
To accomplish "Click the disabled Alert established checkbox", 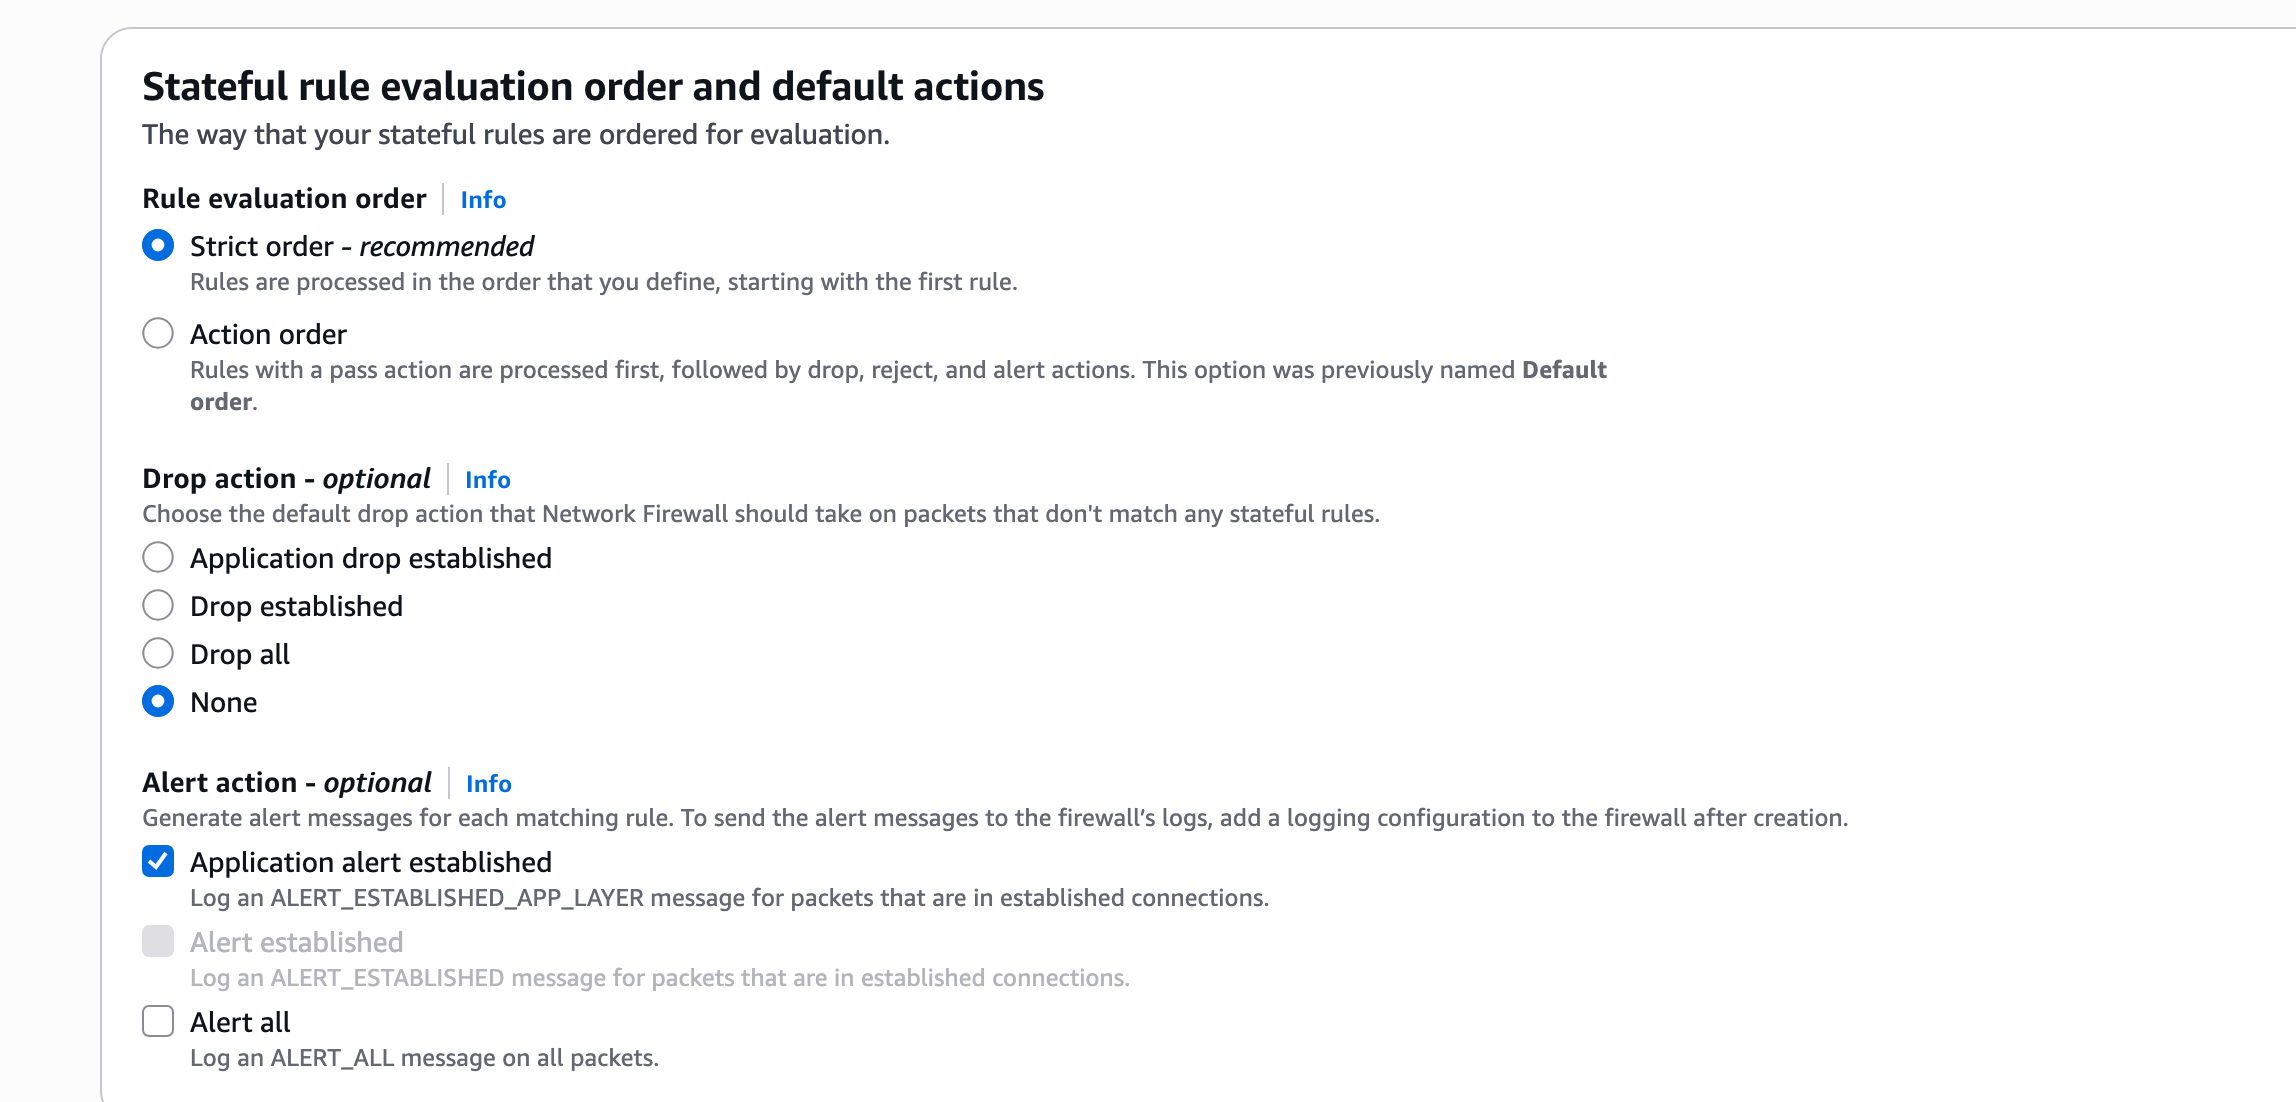I will 158,942.
